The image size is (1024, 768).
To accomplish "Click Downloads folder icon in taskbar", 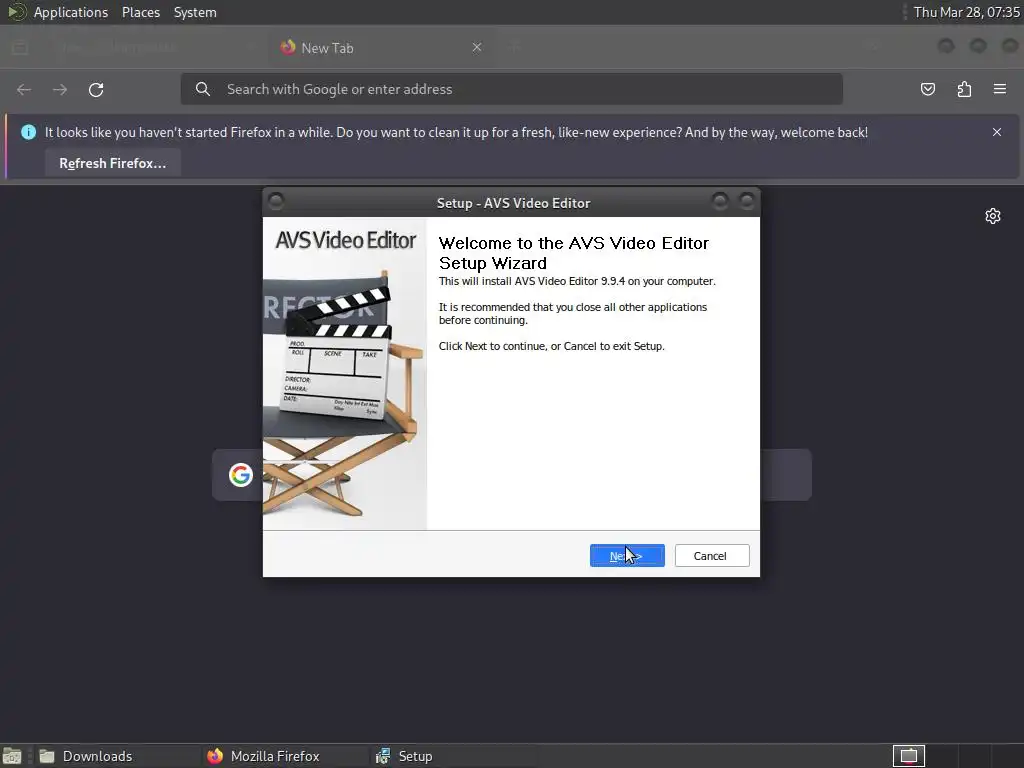I will [x=46, y=756].
